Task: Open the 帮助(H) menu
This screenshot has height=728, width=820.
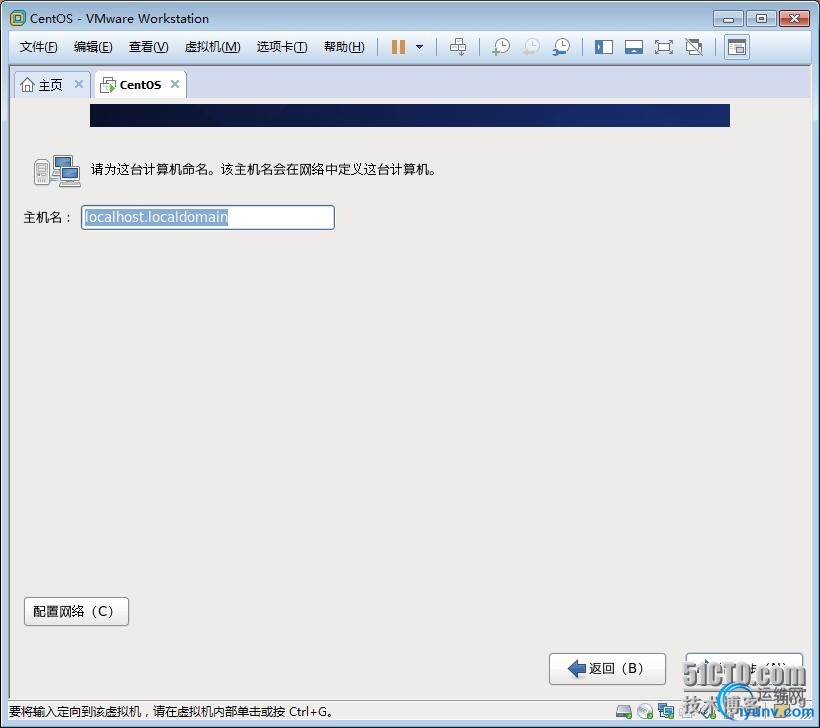Action: coord(344,47)
